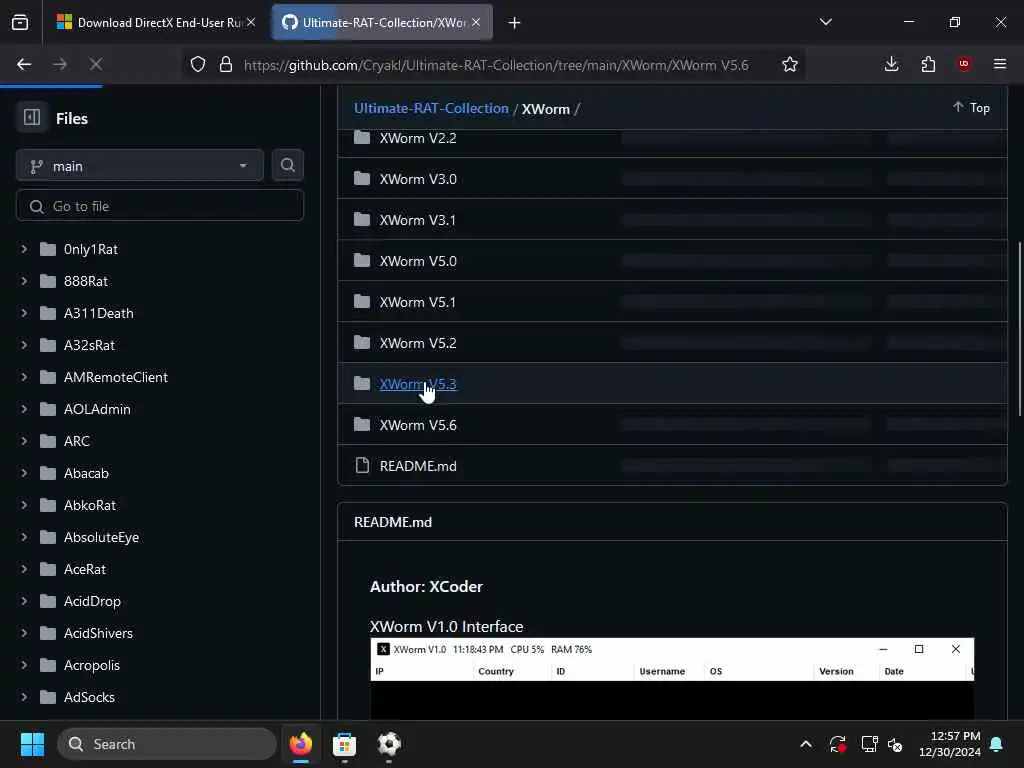The image size is (1024, 768).
Task: Open Firefox hamburger application menu
Action: [1000, 64]
